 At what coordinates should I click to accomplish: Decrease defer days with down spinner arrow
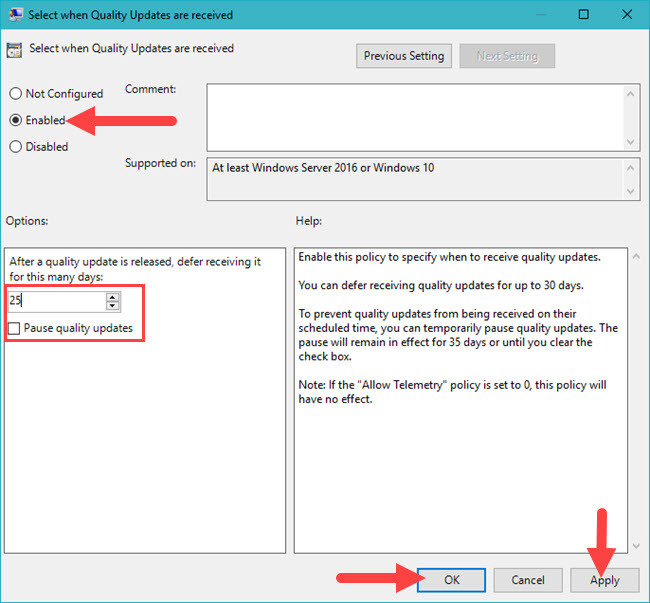[112, 306]
